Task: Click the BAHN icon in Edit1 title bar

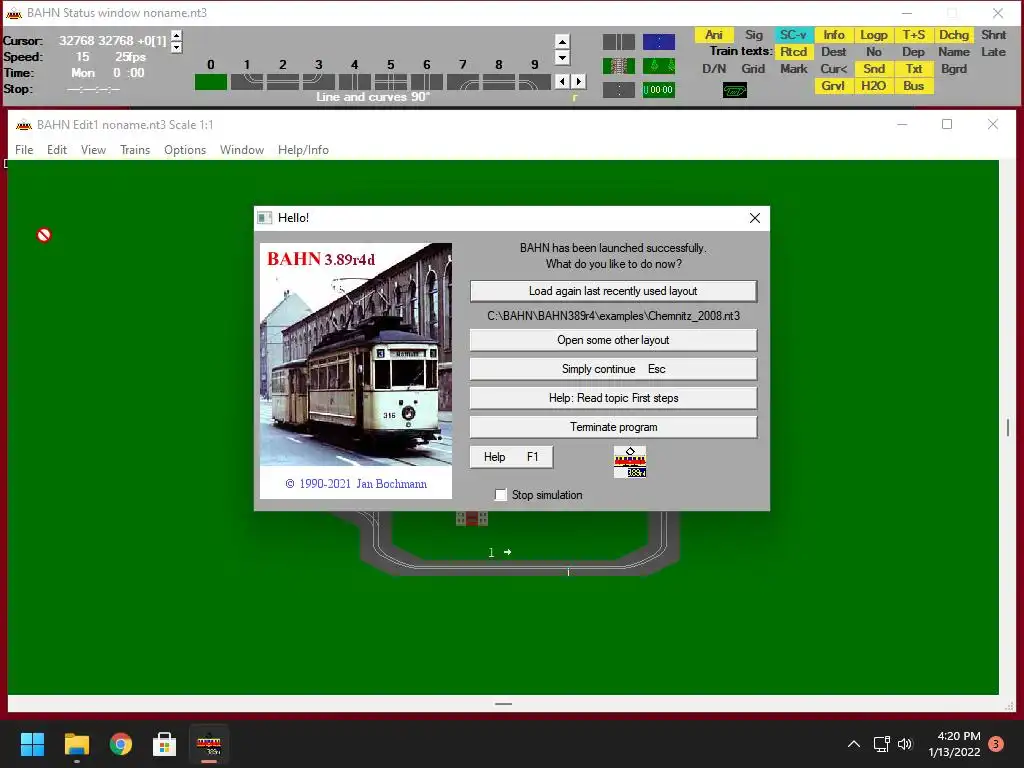Action: click(24, 125)
